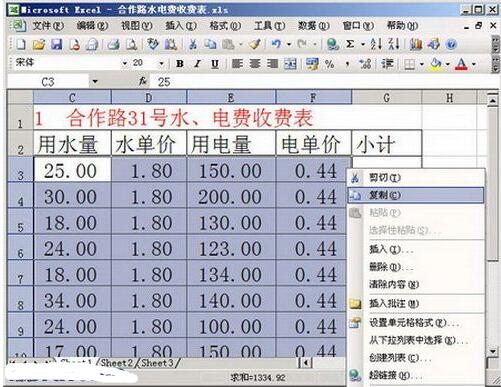The image size is (501, 387).
Task: Switch to the Sheet3 tab
Action: click(157, 363)
